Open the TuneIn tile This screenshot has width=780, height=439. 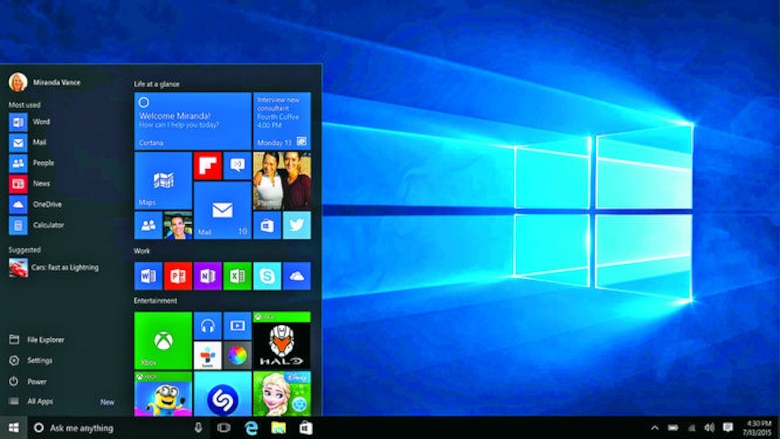207,355
